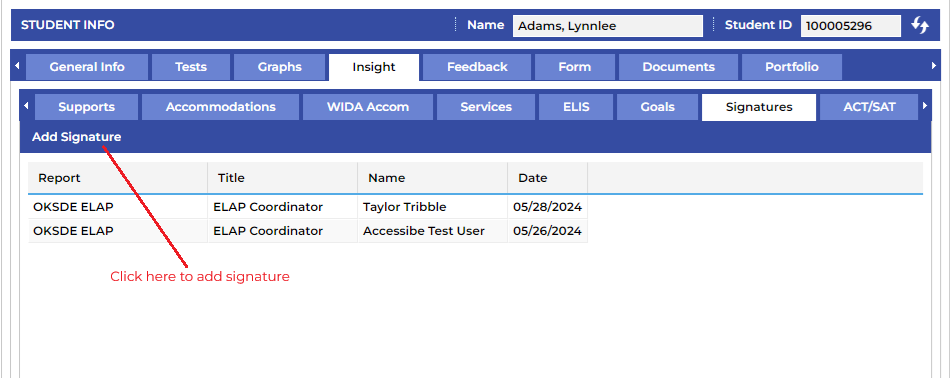
Task: Select the Insight tab
Action: click(x=374, y=67)
